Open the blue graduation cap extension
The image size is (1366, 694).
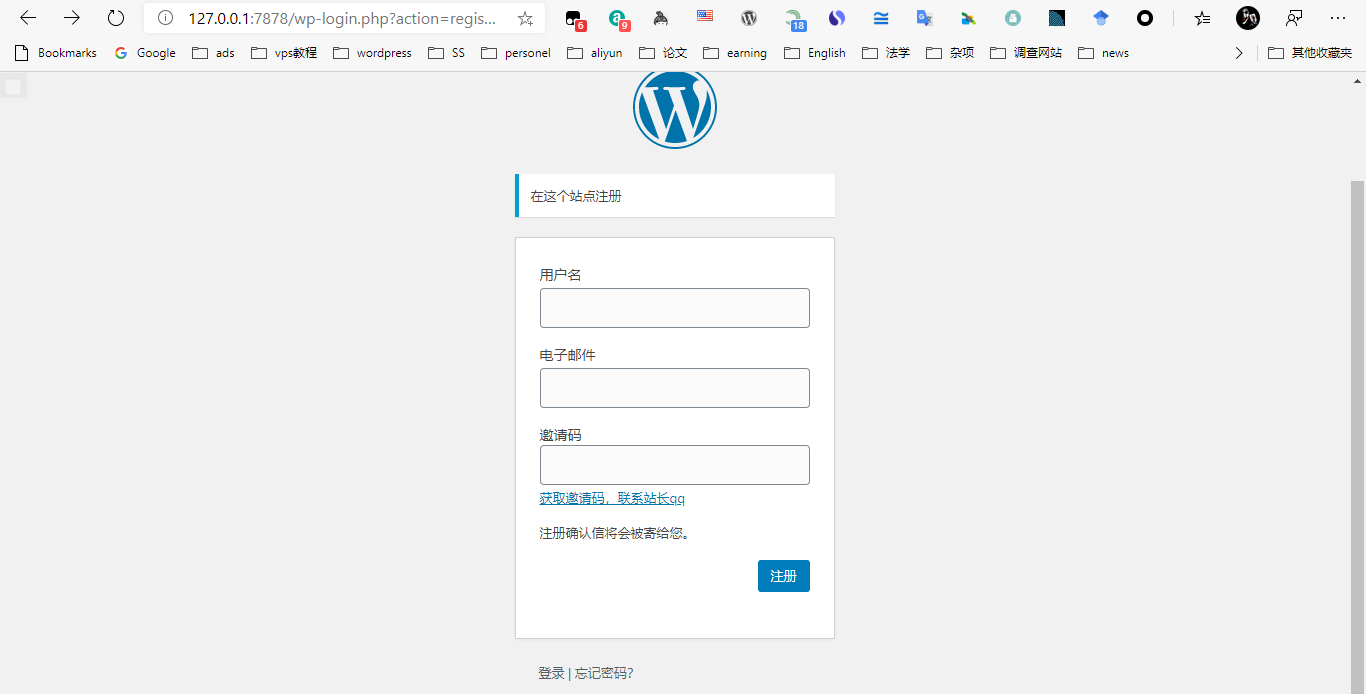coord(1101,18)
